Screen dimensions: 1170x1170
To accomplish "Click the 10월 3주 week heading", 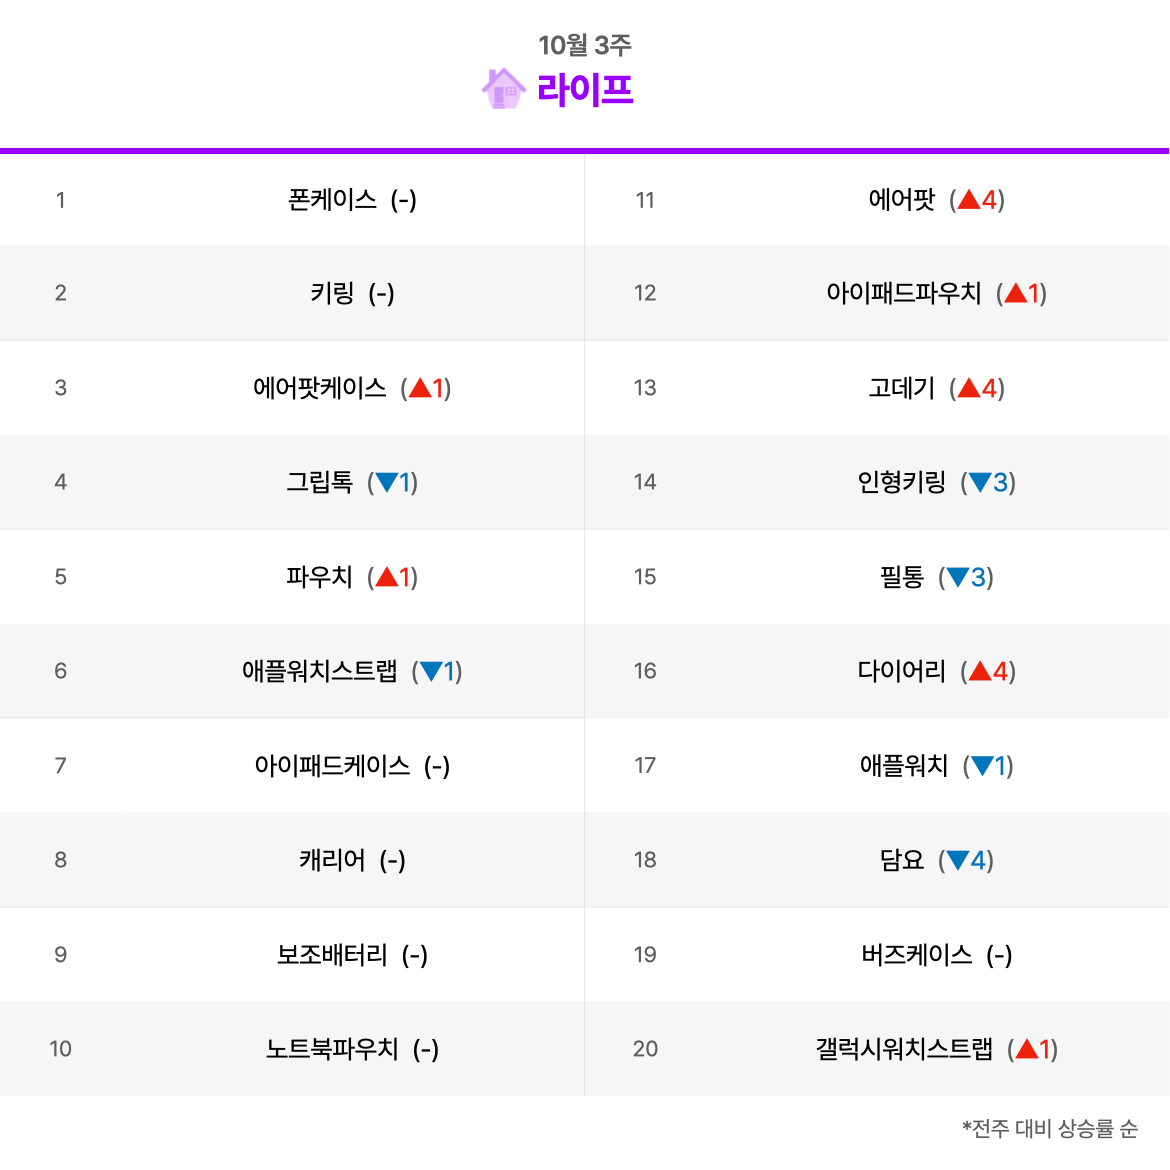I will (x=585, y=45).
